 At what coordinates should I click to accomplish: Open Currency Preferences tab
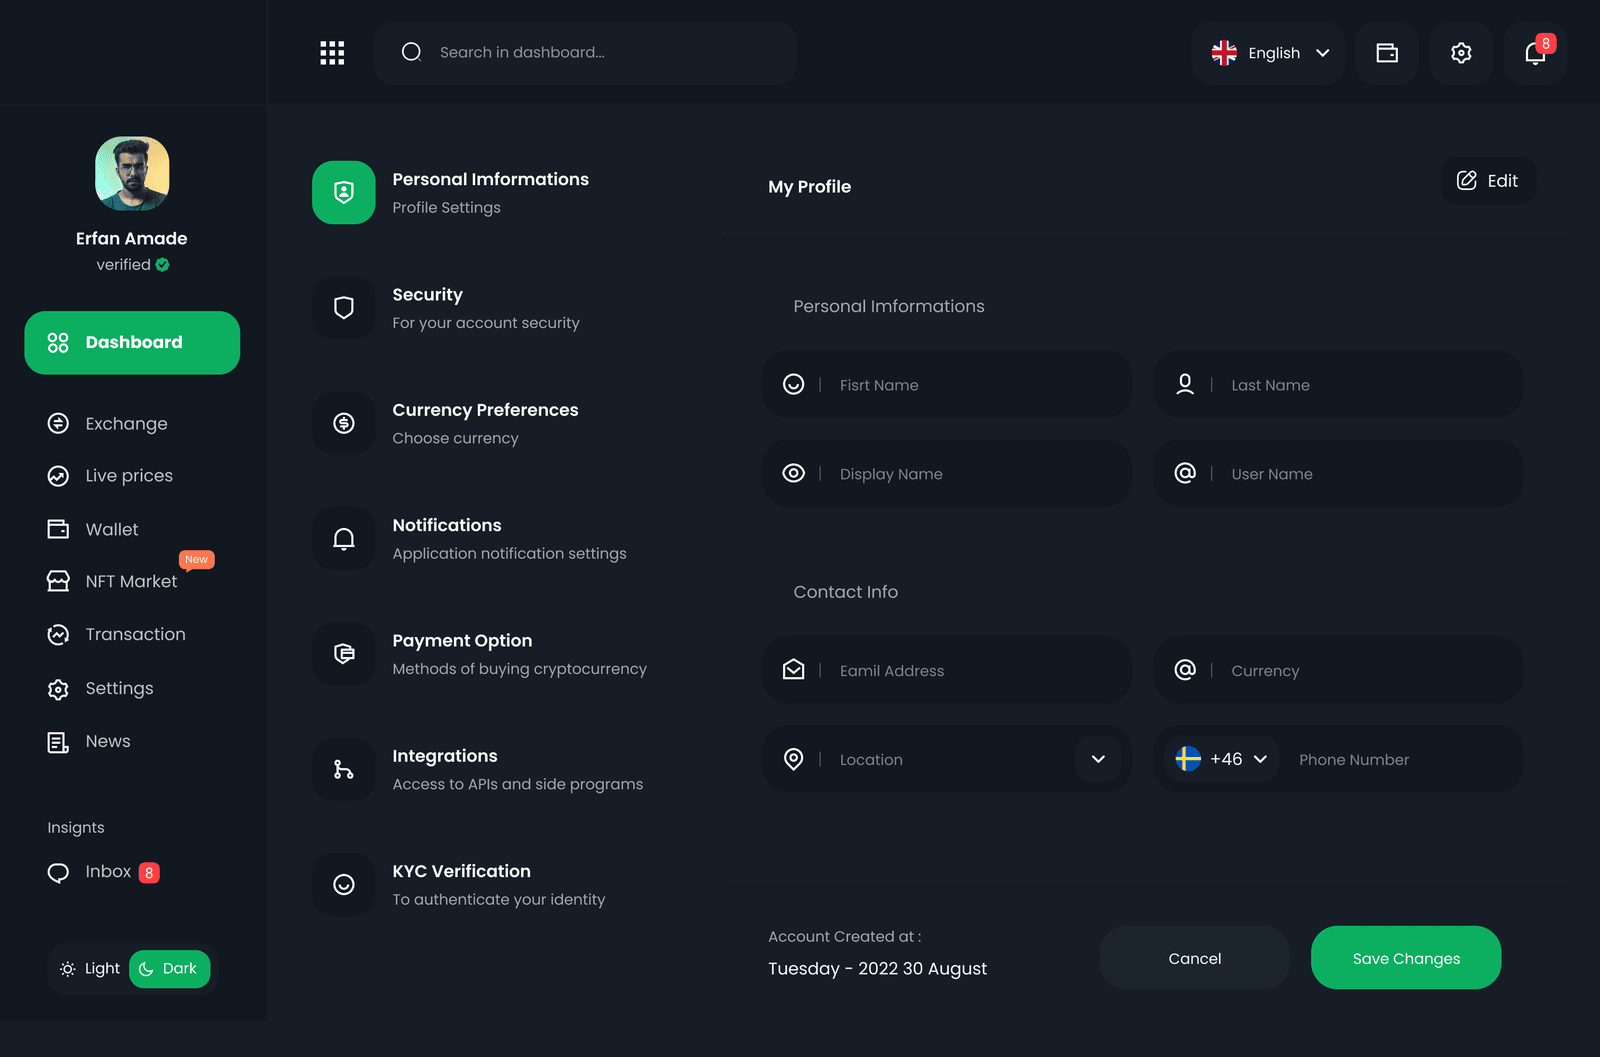[x=446, y=423]
